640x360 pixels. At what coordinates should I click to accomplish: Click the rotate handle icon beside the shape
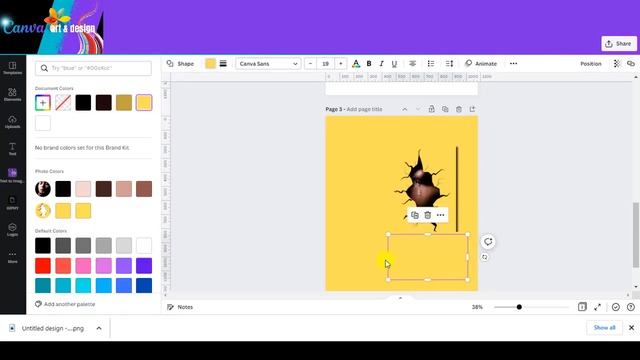point(484,257)
